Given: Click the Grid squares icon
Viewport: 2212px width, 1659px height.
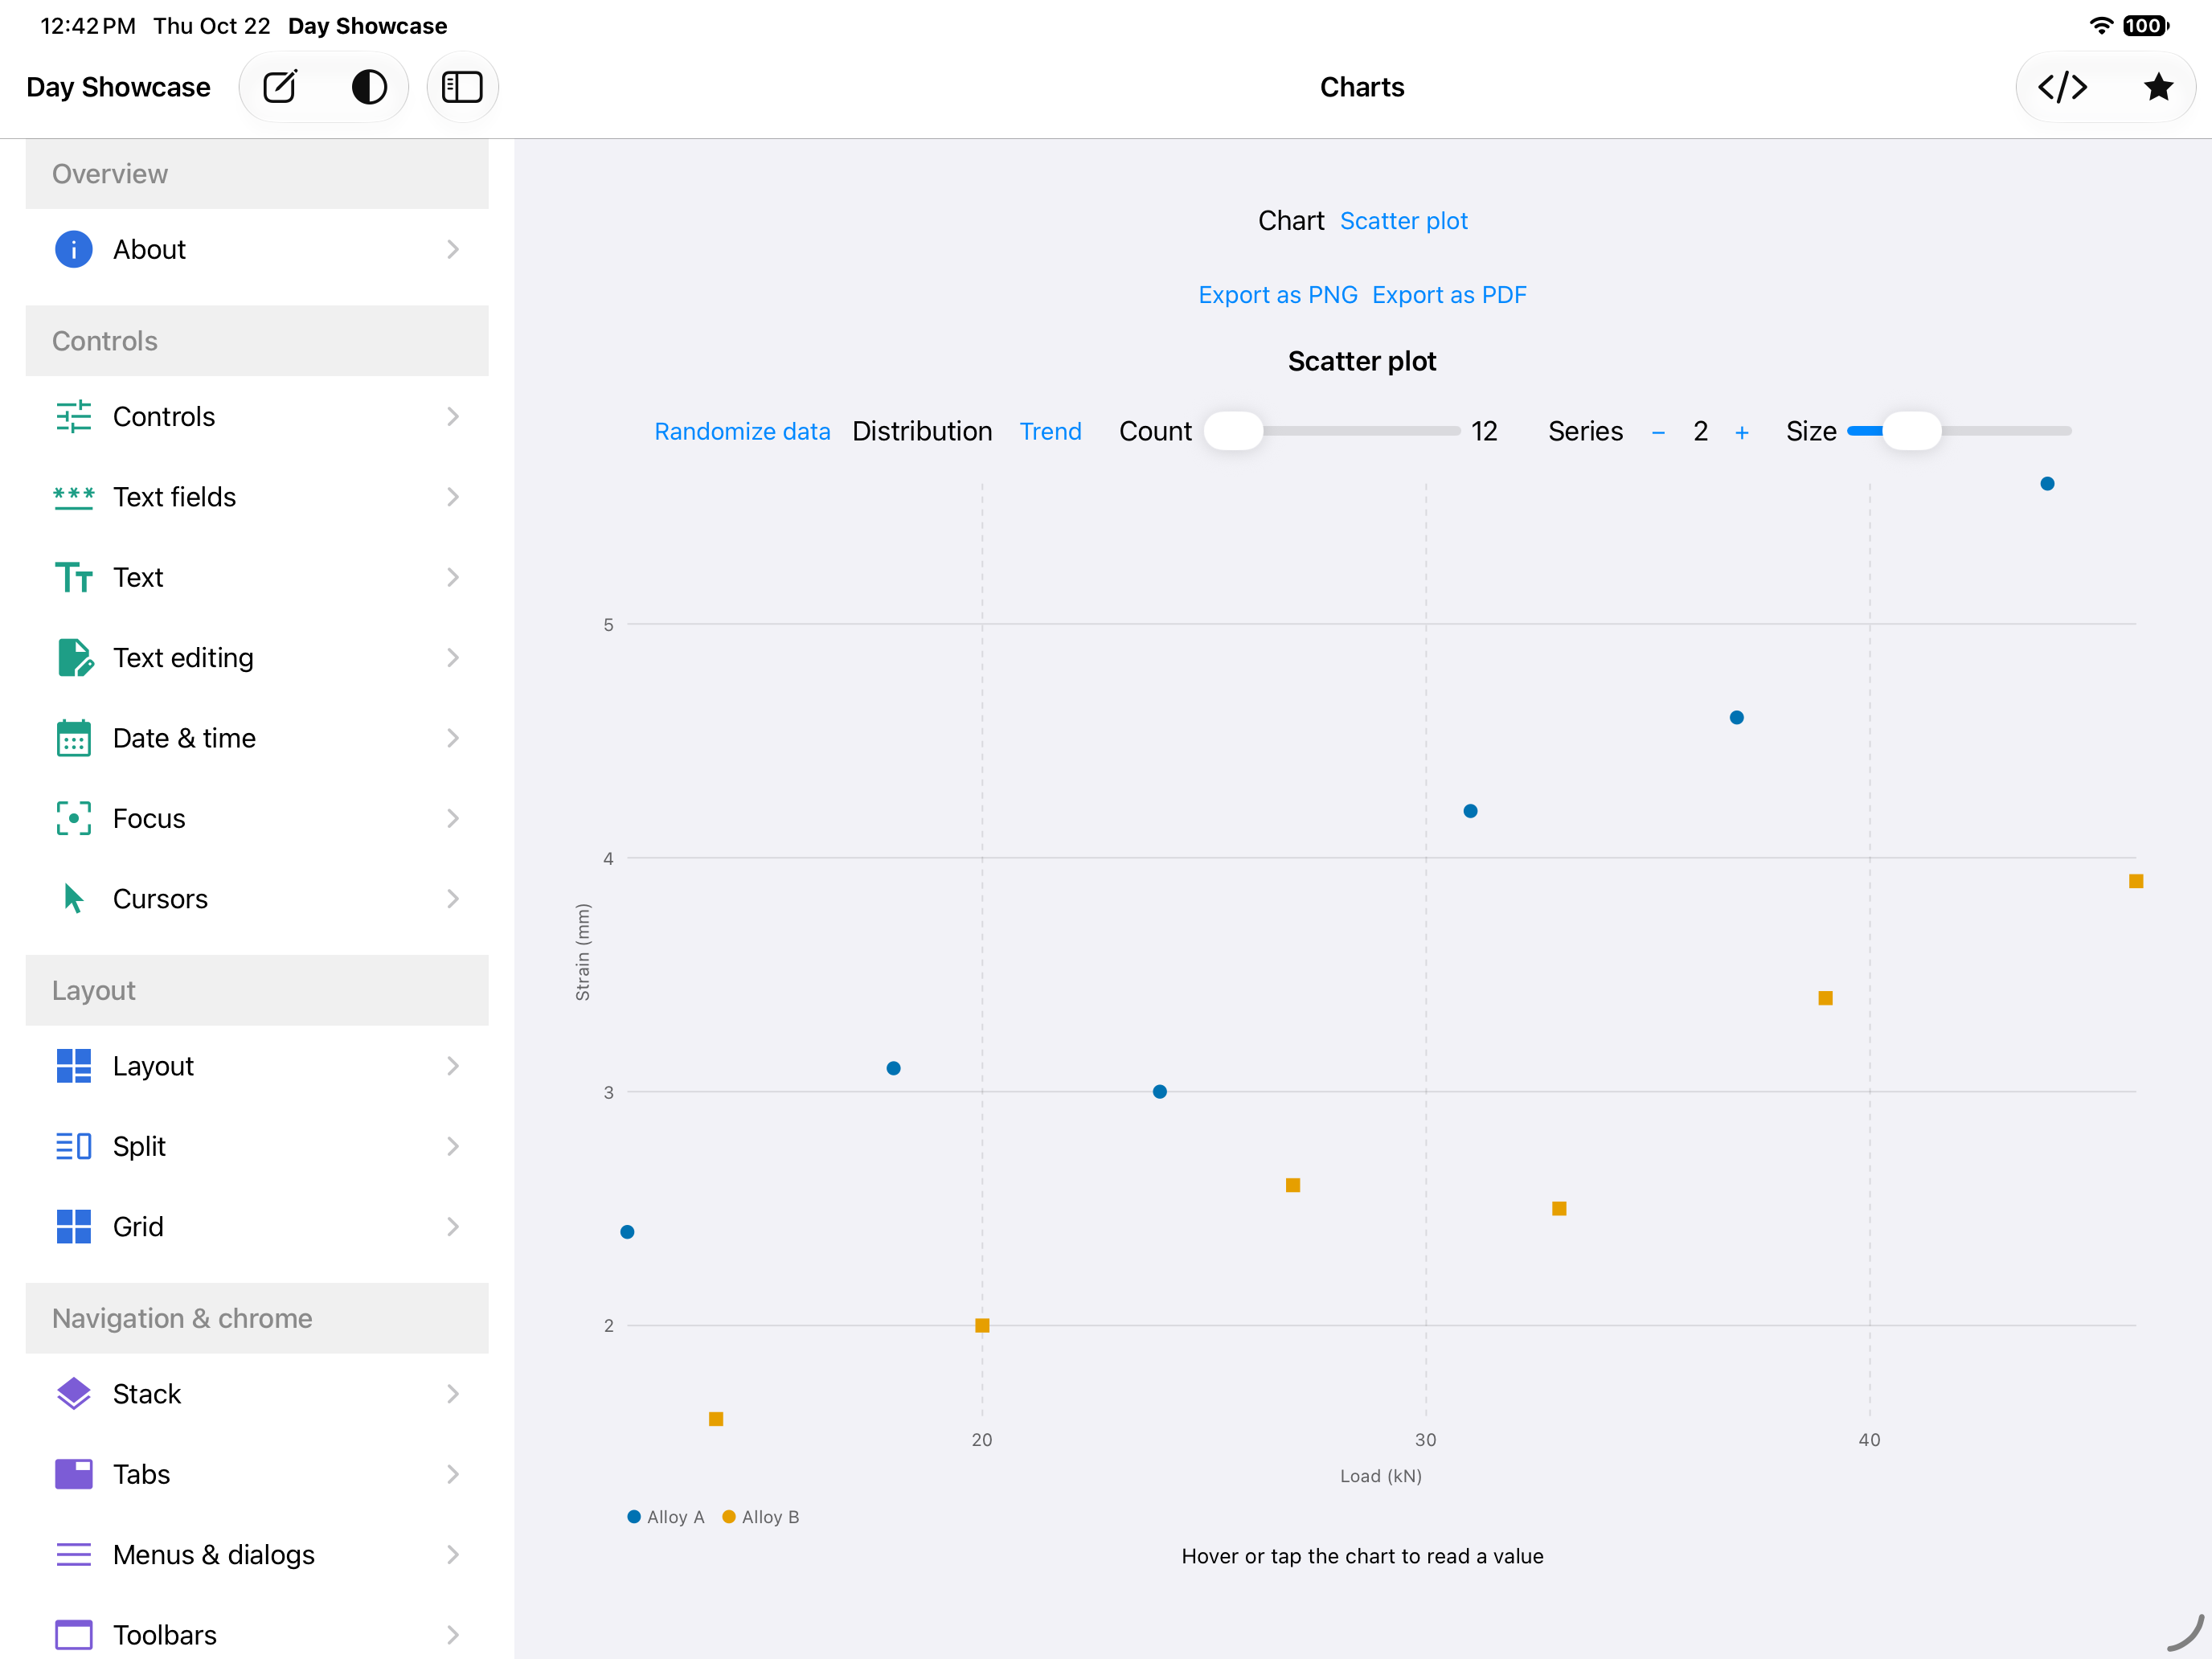Looking at the screenshot, I should tap(73, 1226).
